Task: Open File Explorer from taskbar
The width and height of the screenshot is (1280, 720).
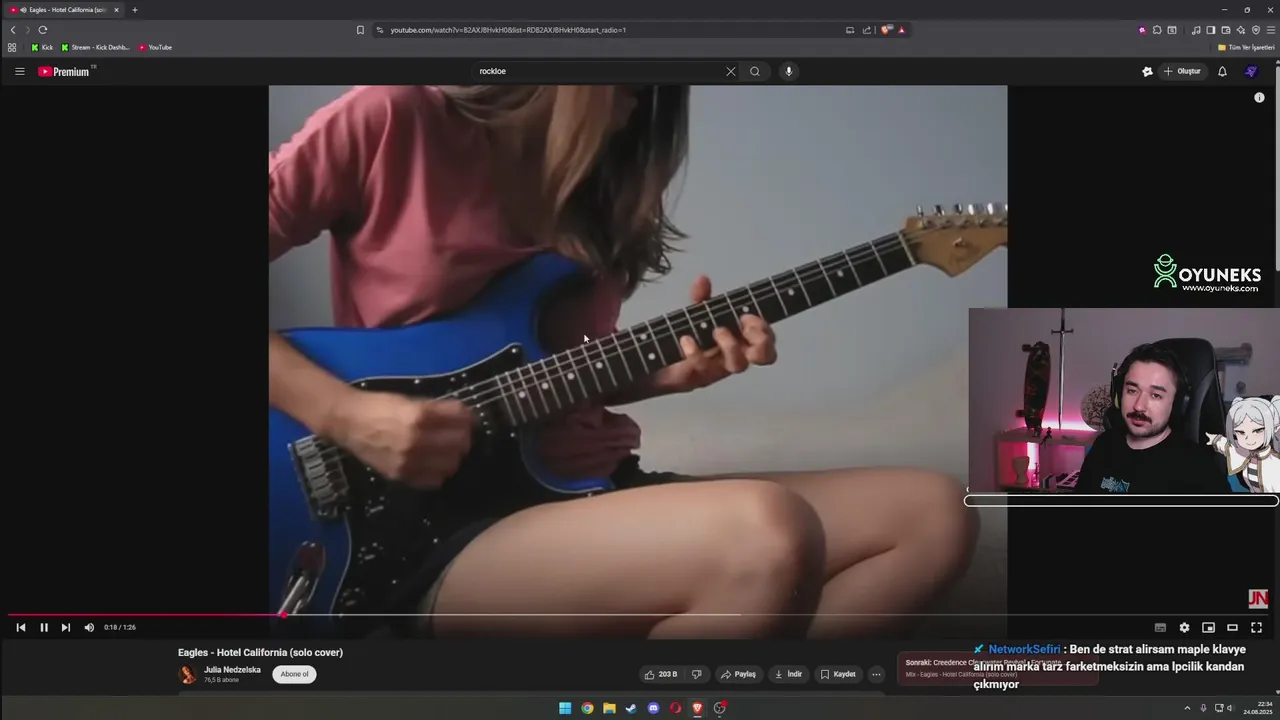Action: click(x=609, y=708)
